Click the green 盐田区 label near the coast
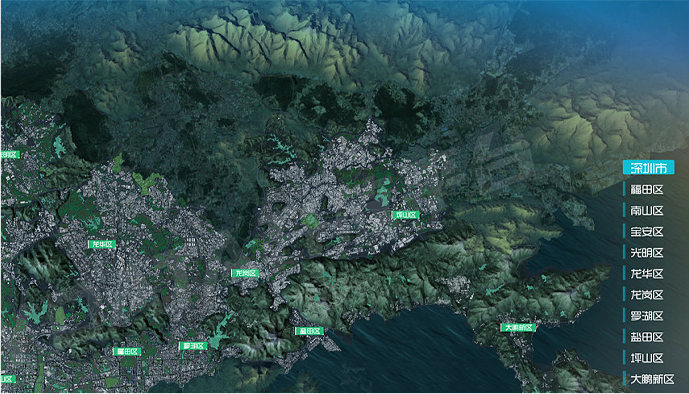This screenshot has width=689, height=394. click(x=309, y=331)
